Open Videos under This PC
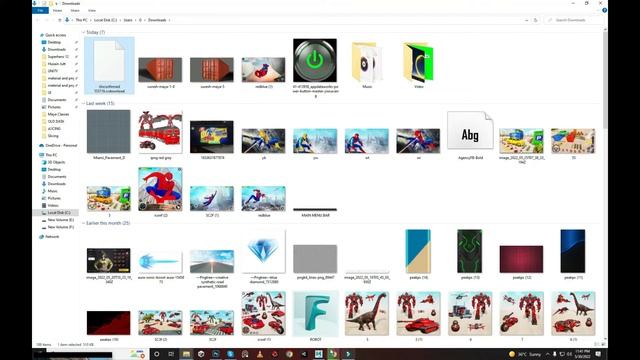Image resolution: width=640 pixels, height=360 pixels. (x=53, y=206)
